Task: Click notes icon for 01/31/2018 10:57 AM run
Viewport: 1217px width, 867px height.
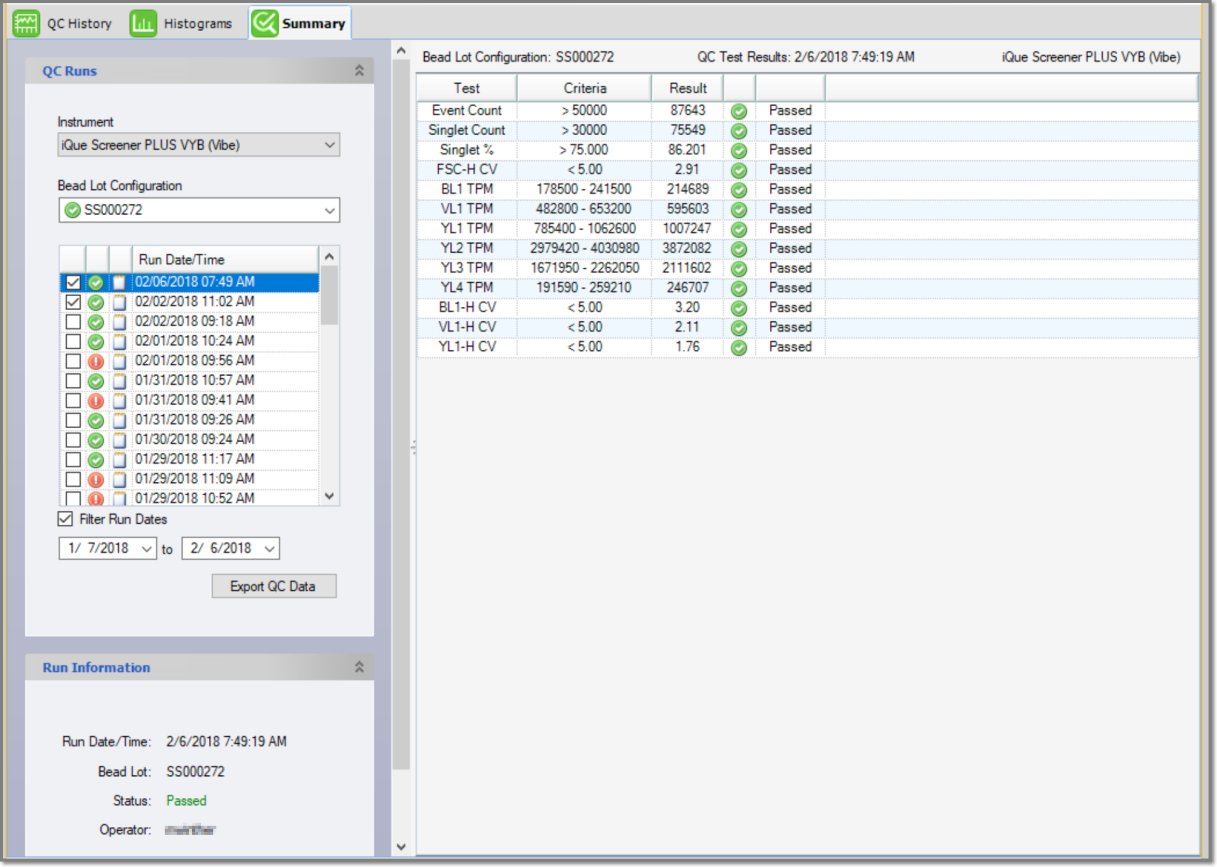Action: 120,381
